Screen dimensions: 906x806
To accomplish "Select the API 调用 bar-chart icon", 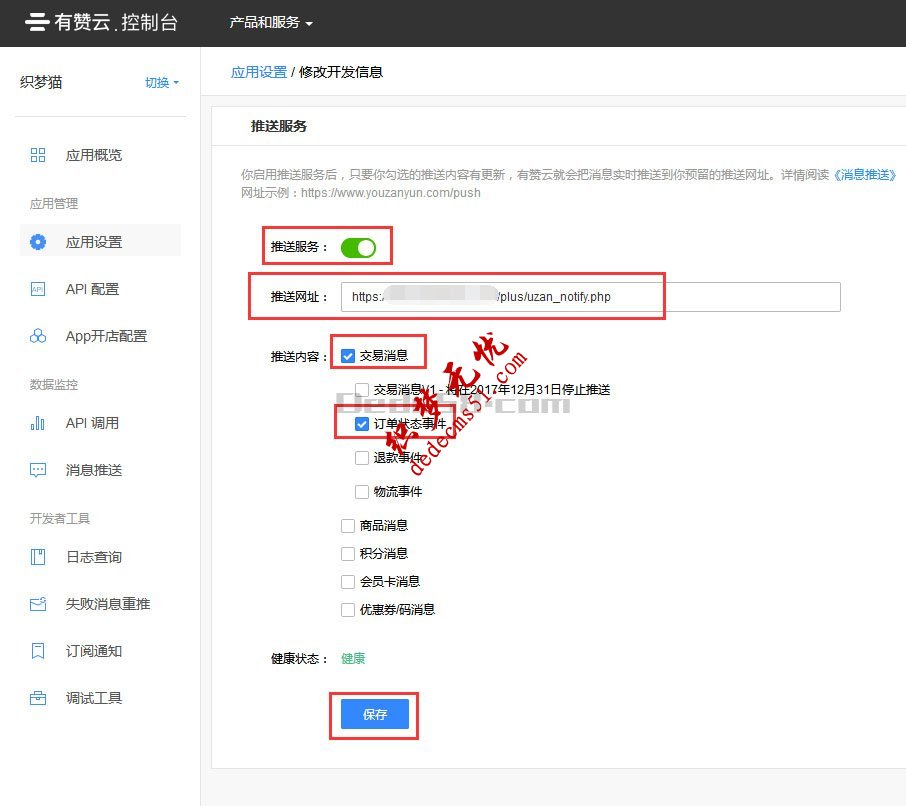I will 38,423.
